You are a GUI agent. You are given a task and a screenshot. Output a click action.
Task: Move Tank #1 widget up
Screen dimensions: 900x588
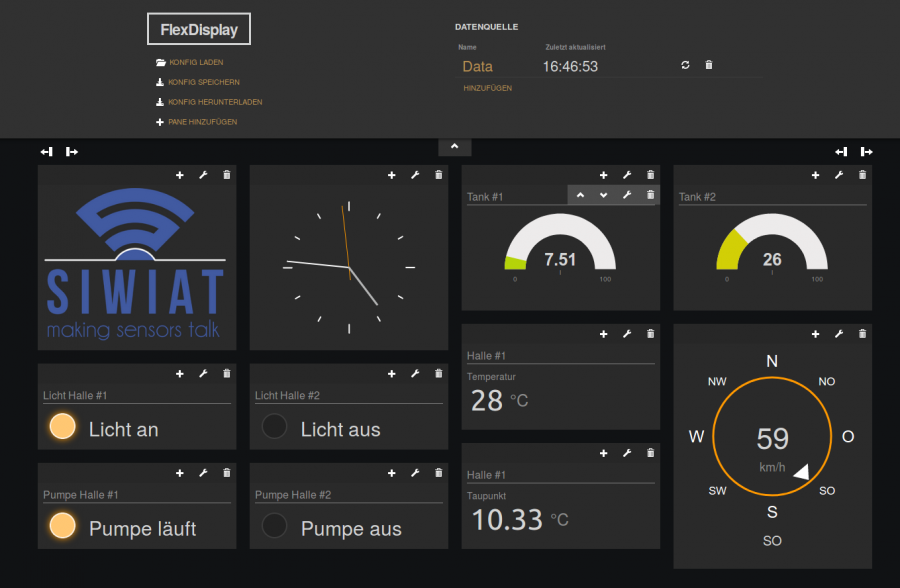click(x=581, y=195)
